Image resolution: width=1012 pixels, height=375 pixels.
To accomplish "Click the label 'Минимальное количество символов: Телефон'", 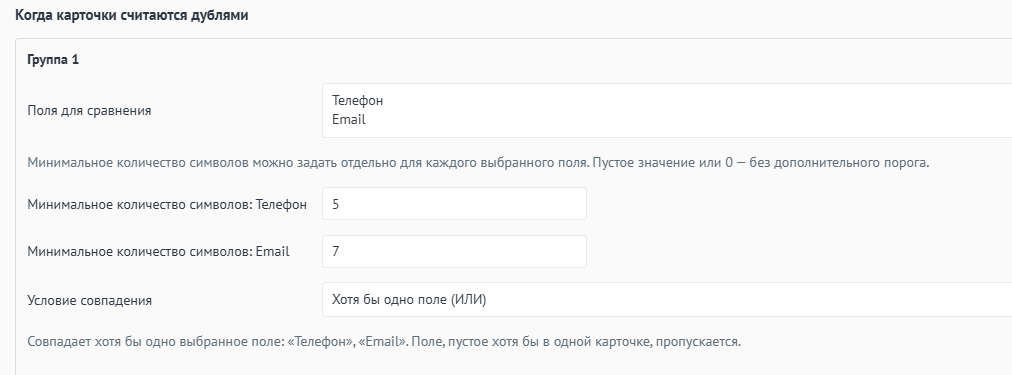I will [167, 205].
